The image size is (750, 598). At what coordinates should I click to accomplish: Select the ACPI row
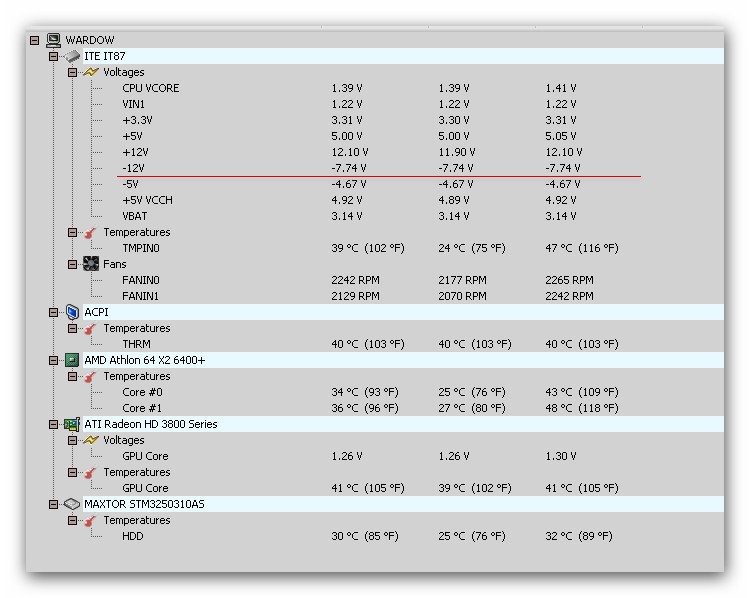pyautogui.click(x=403, y=312)
